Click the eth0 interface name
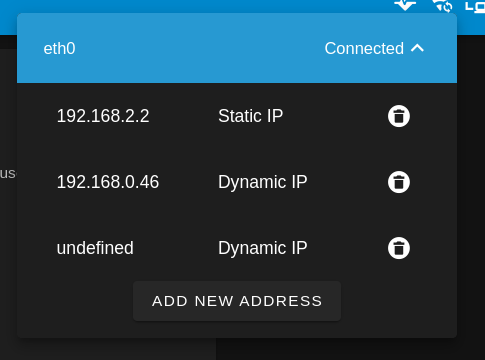Screen dimensions: 485x360 [x=59, y=49]
